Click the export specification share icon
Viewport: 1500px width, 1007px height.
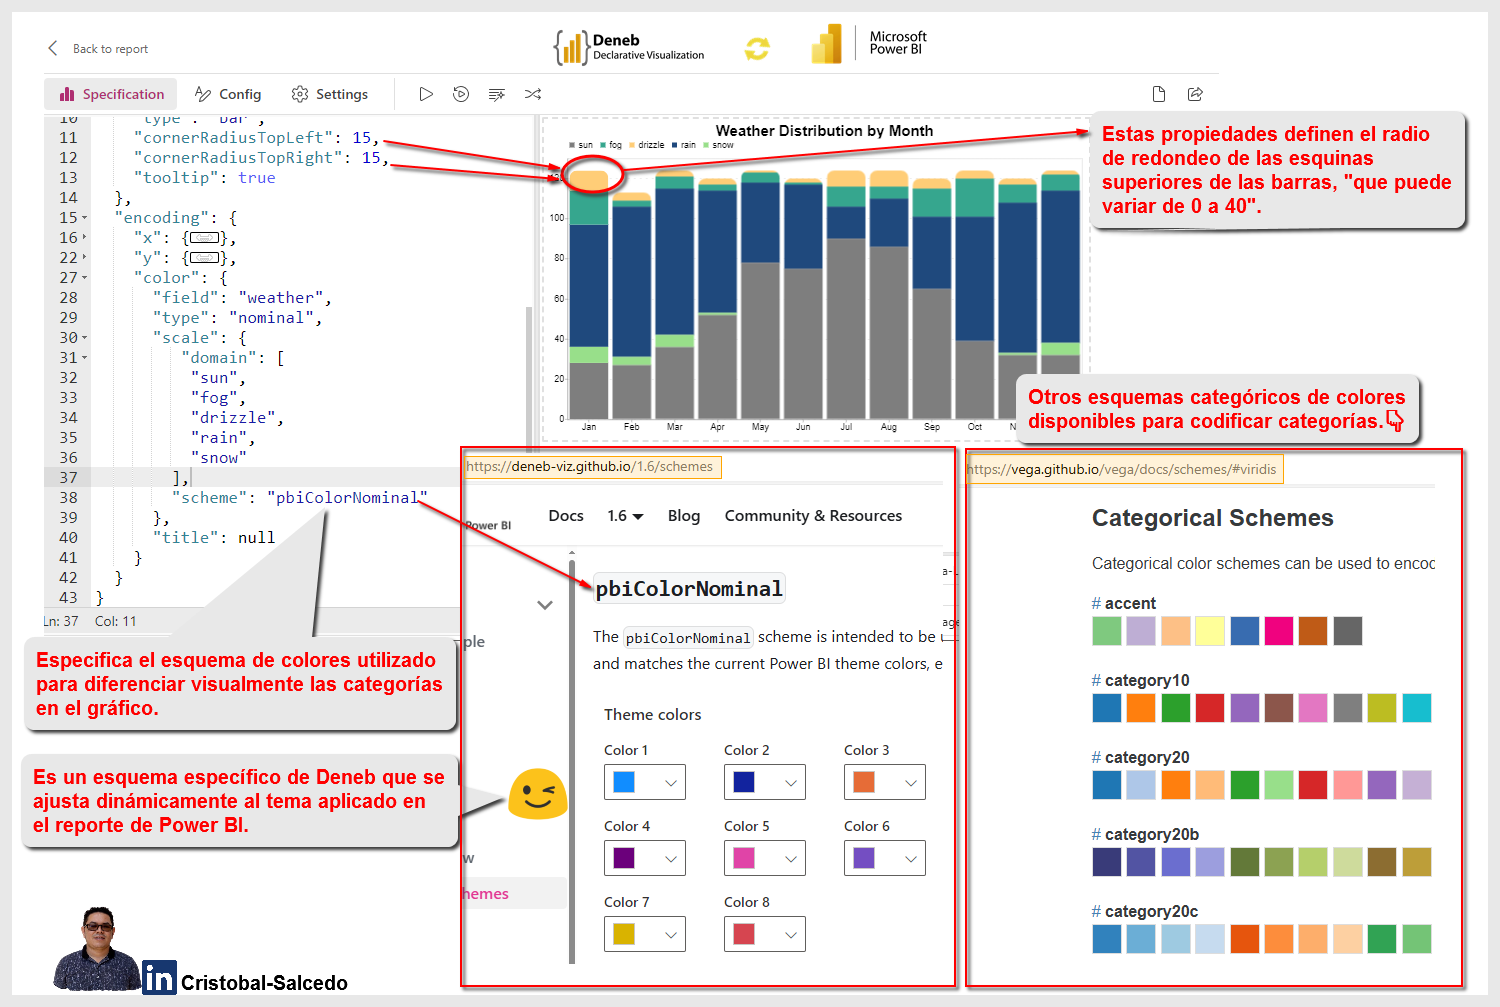point(1195,94)
